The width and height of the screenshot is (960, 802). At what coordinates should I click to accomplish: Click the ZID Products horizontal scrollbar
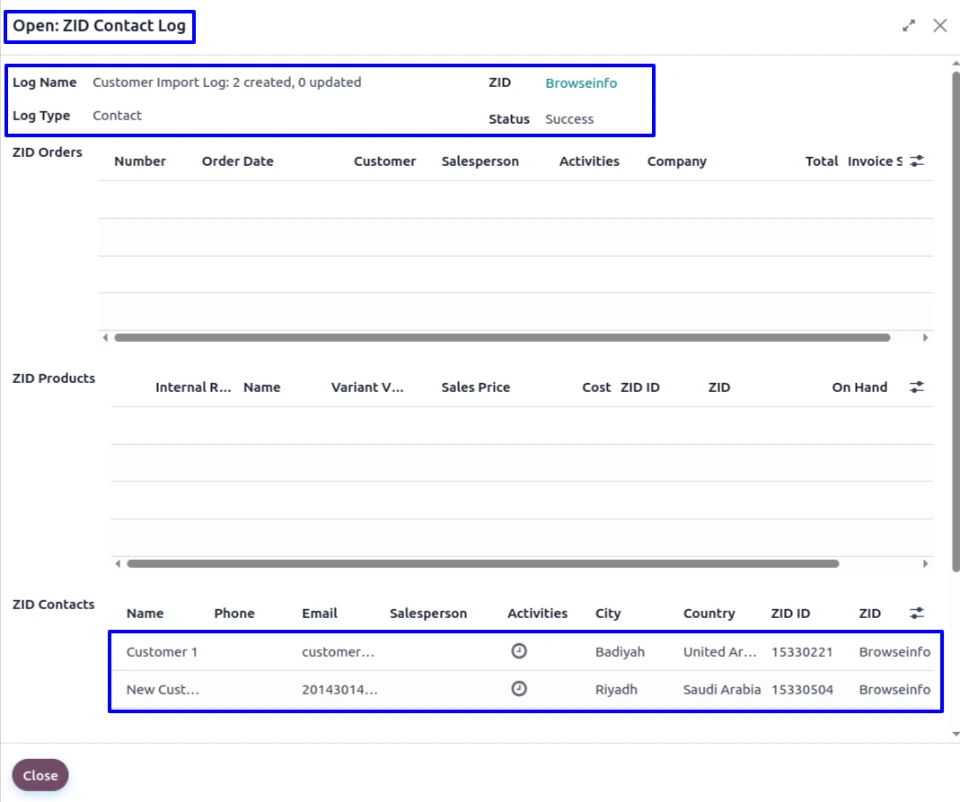pyautogui.click(x=482, y=564)
